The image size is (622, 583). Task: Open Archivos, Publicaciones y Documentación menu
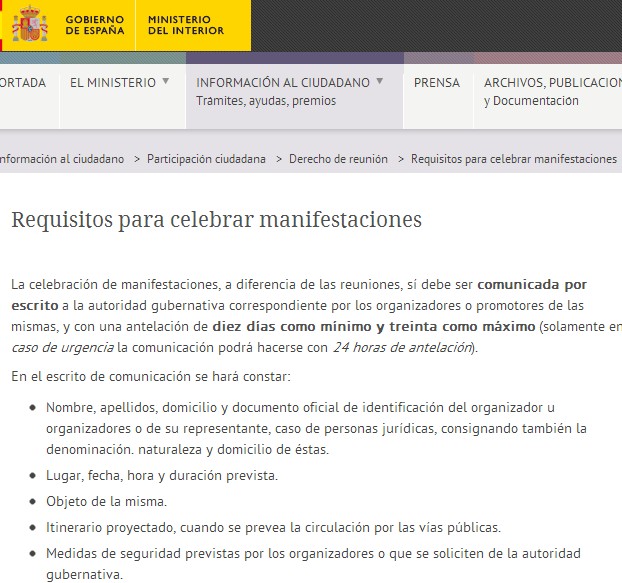click(x=552, y=91)
